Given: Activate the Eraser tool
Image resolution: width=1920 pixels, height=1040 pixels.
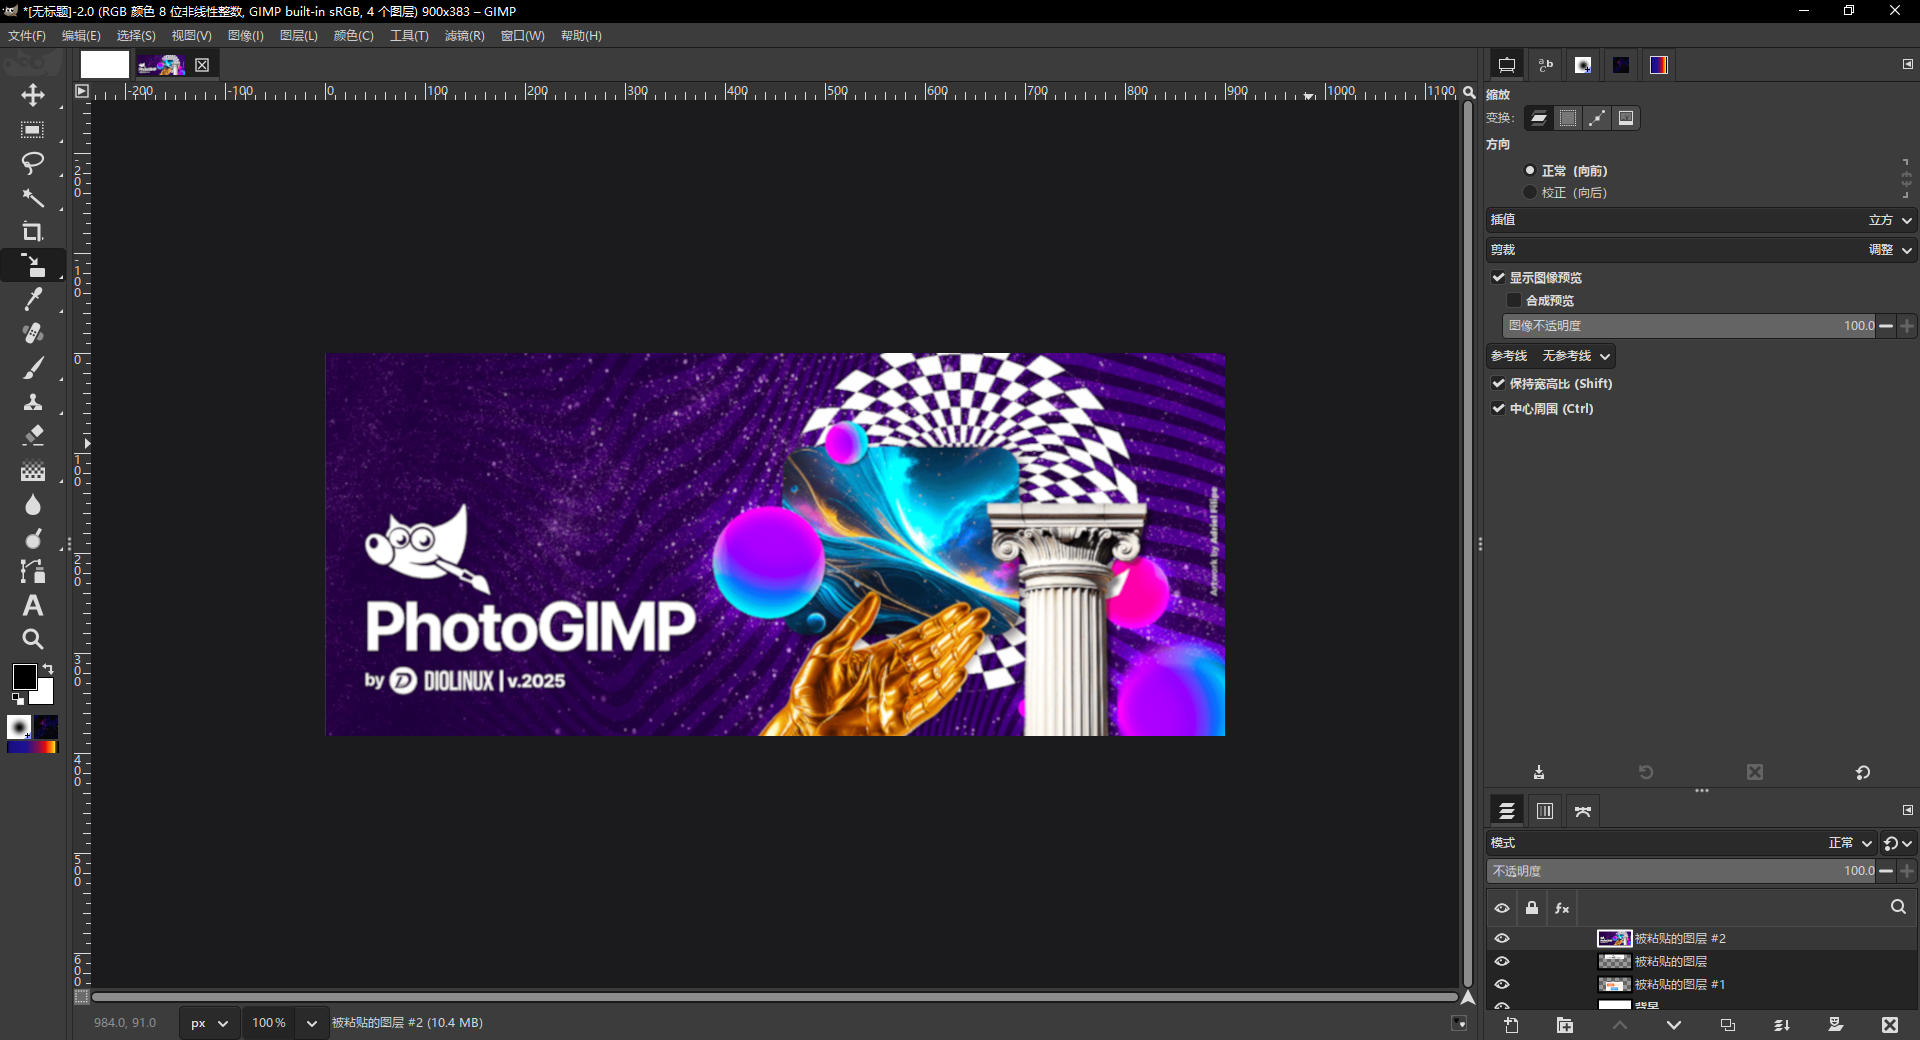Looking at the screenshot, I should (x=33, y=436).
